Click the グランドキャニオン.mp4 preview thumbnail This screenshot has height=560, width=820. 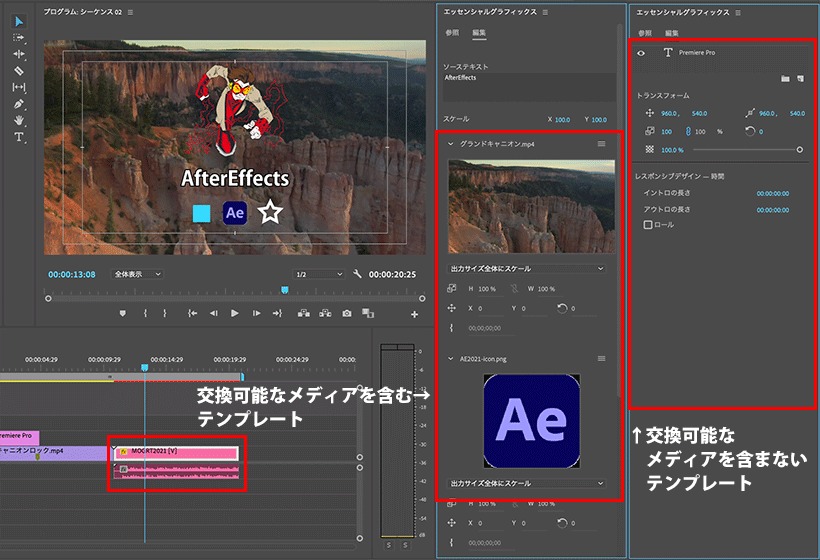click(532, 207)
